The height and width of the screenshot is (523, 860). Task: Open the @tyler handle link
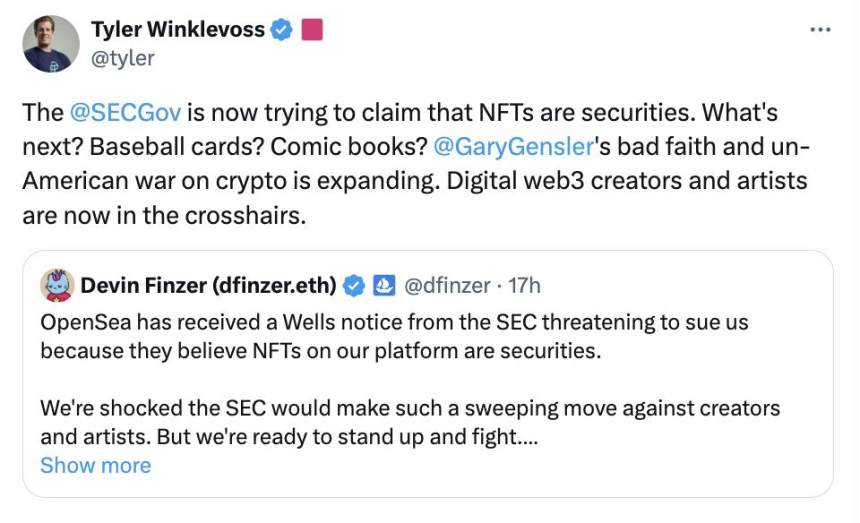[x=122, y=58]
